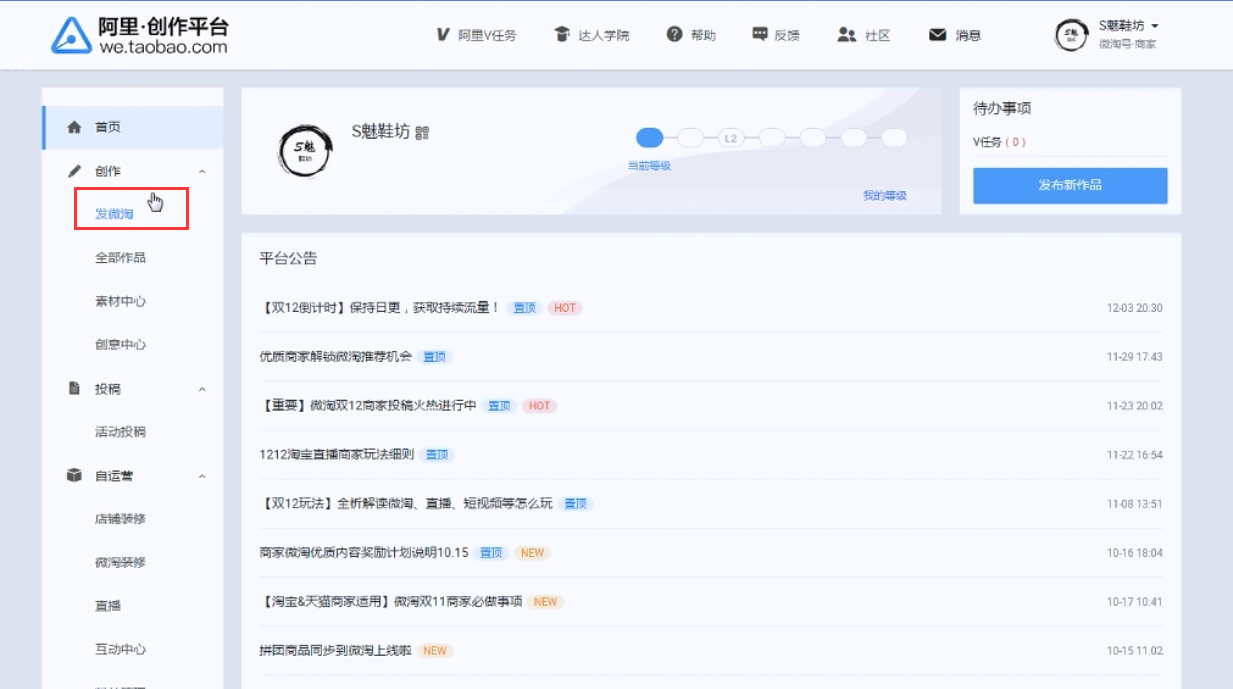Open announcement 【双12玩法】全析解读微淘、直播、短视频等怎么玩
This screenshot has width=1233, height=689.
pos(406,504)
